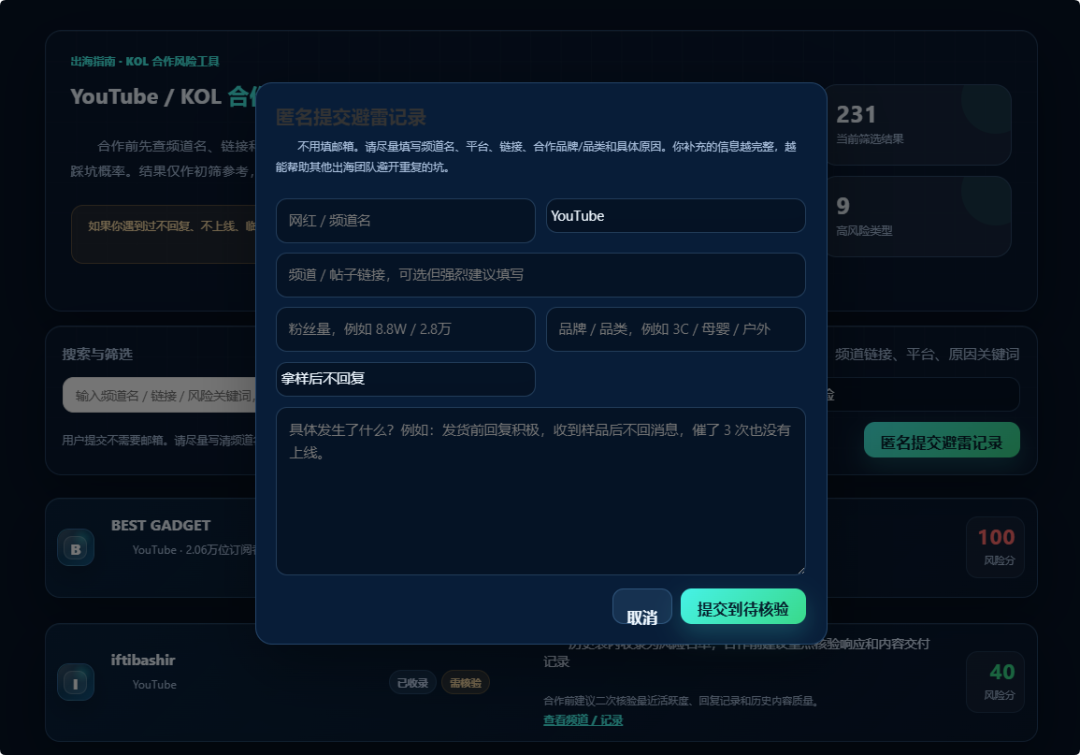Click the 提交到待核验 submit button

pyautogui.click(x=743, y=607)
